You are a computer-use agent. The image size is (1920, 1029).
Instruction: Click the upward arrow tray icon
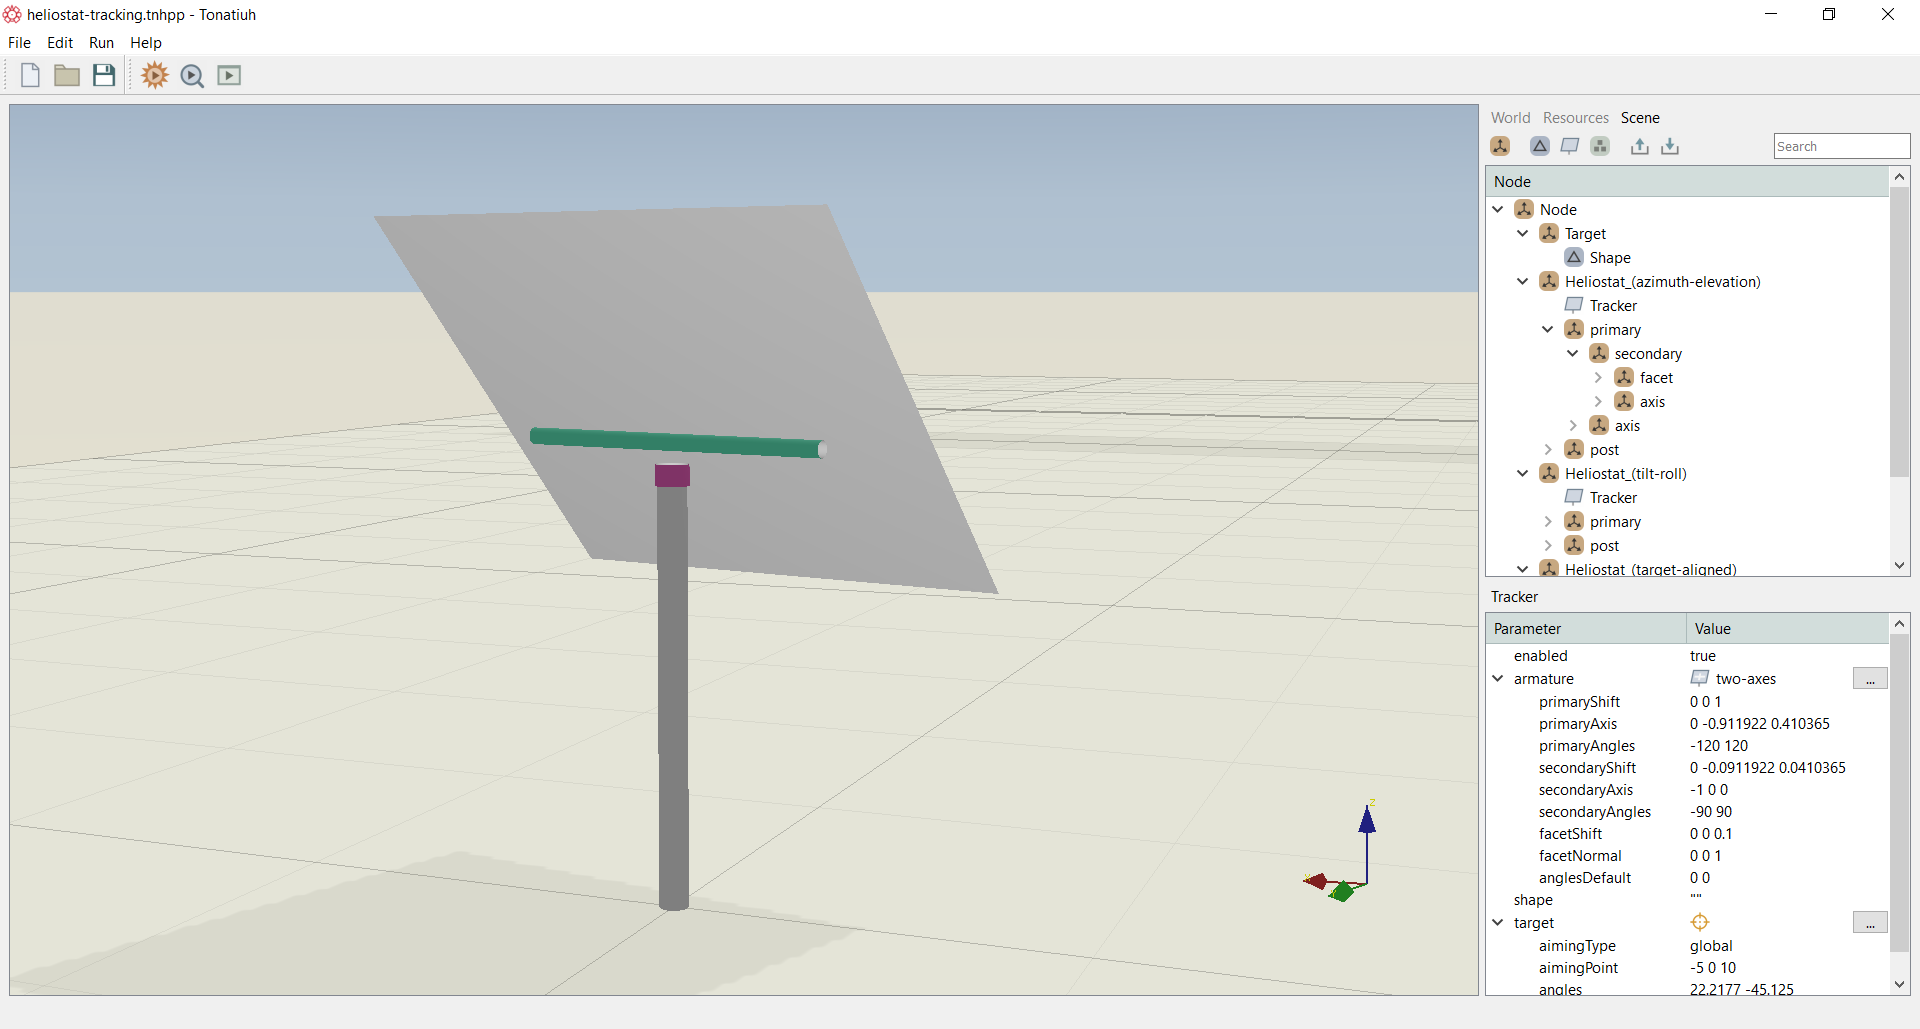point(1640,146)
